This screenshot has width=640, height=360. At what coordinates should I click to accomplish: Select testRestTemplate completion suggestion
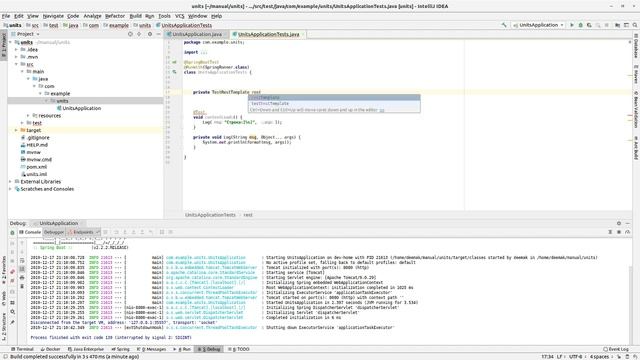coord(334,104)
